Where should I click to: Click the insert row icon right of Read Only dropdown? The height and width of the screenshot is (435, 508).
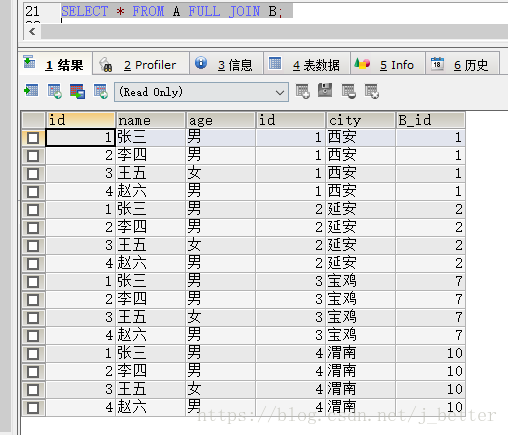click(303, 91)
